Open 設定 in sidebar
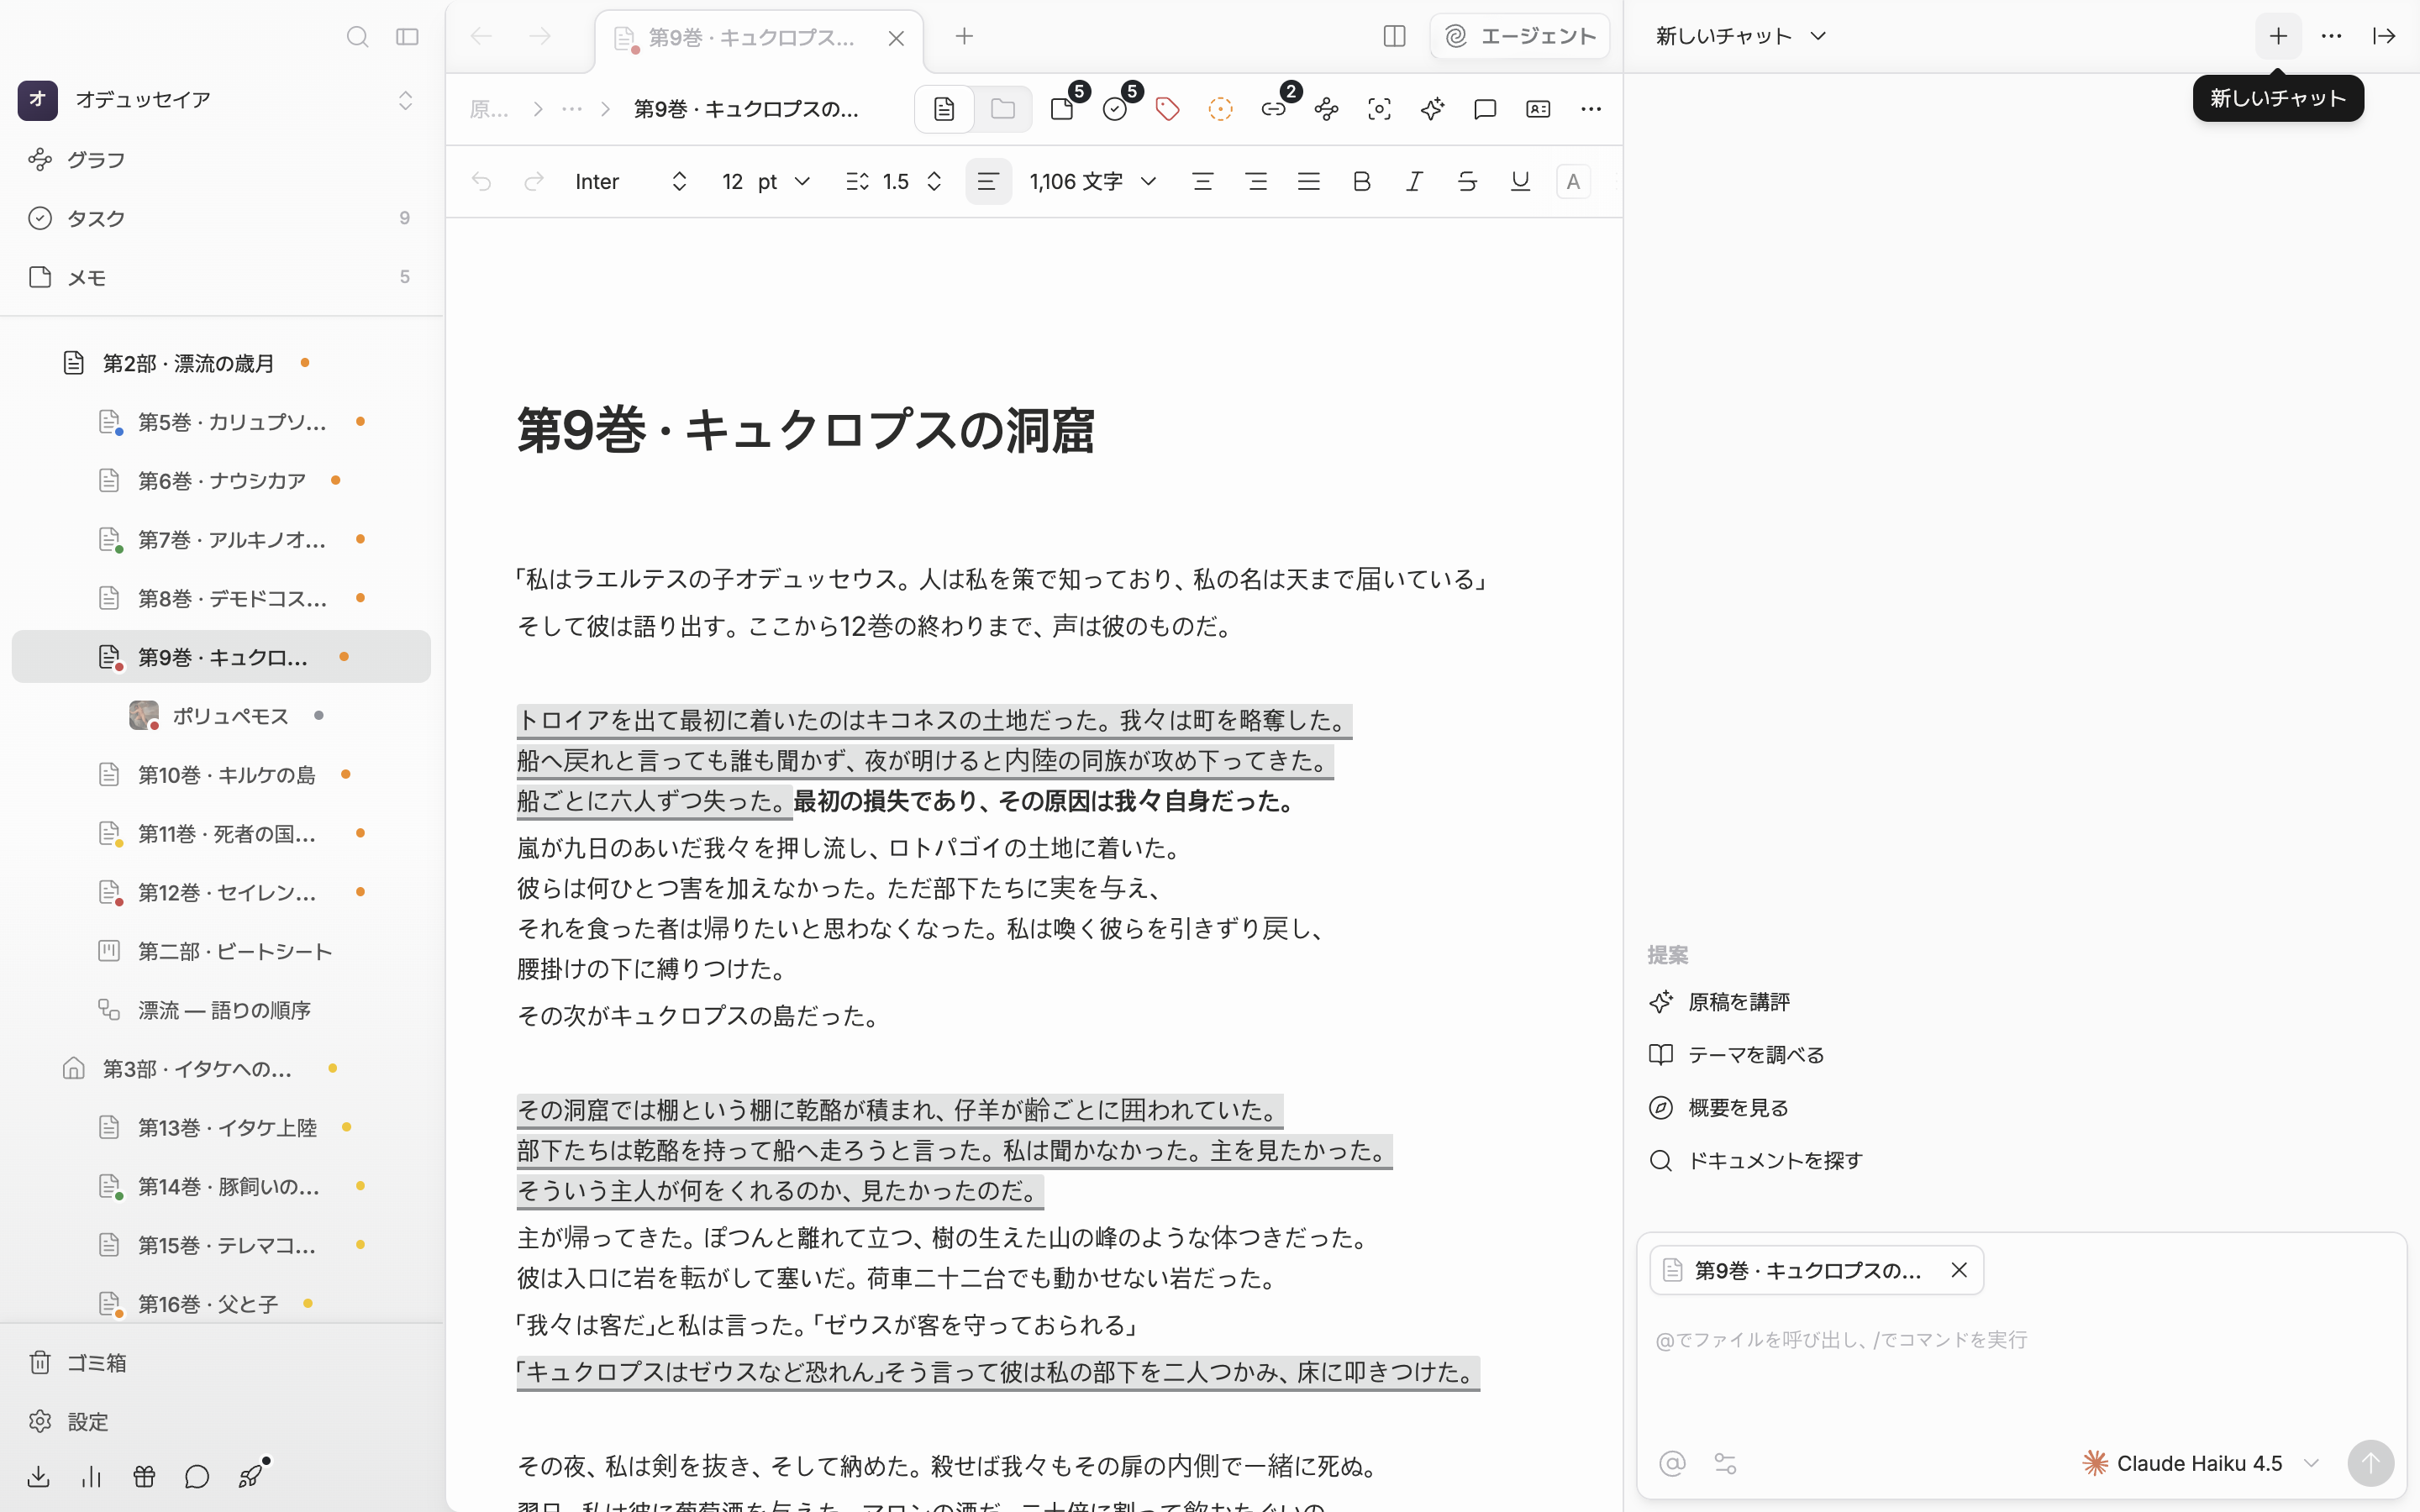 pos(221,1422)
